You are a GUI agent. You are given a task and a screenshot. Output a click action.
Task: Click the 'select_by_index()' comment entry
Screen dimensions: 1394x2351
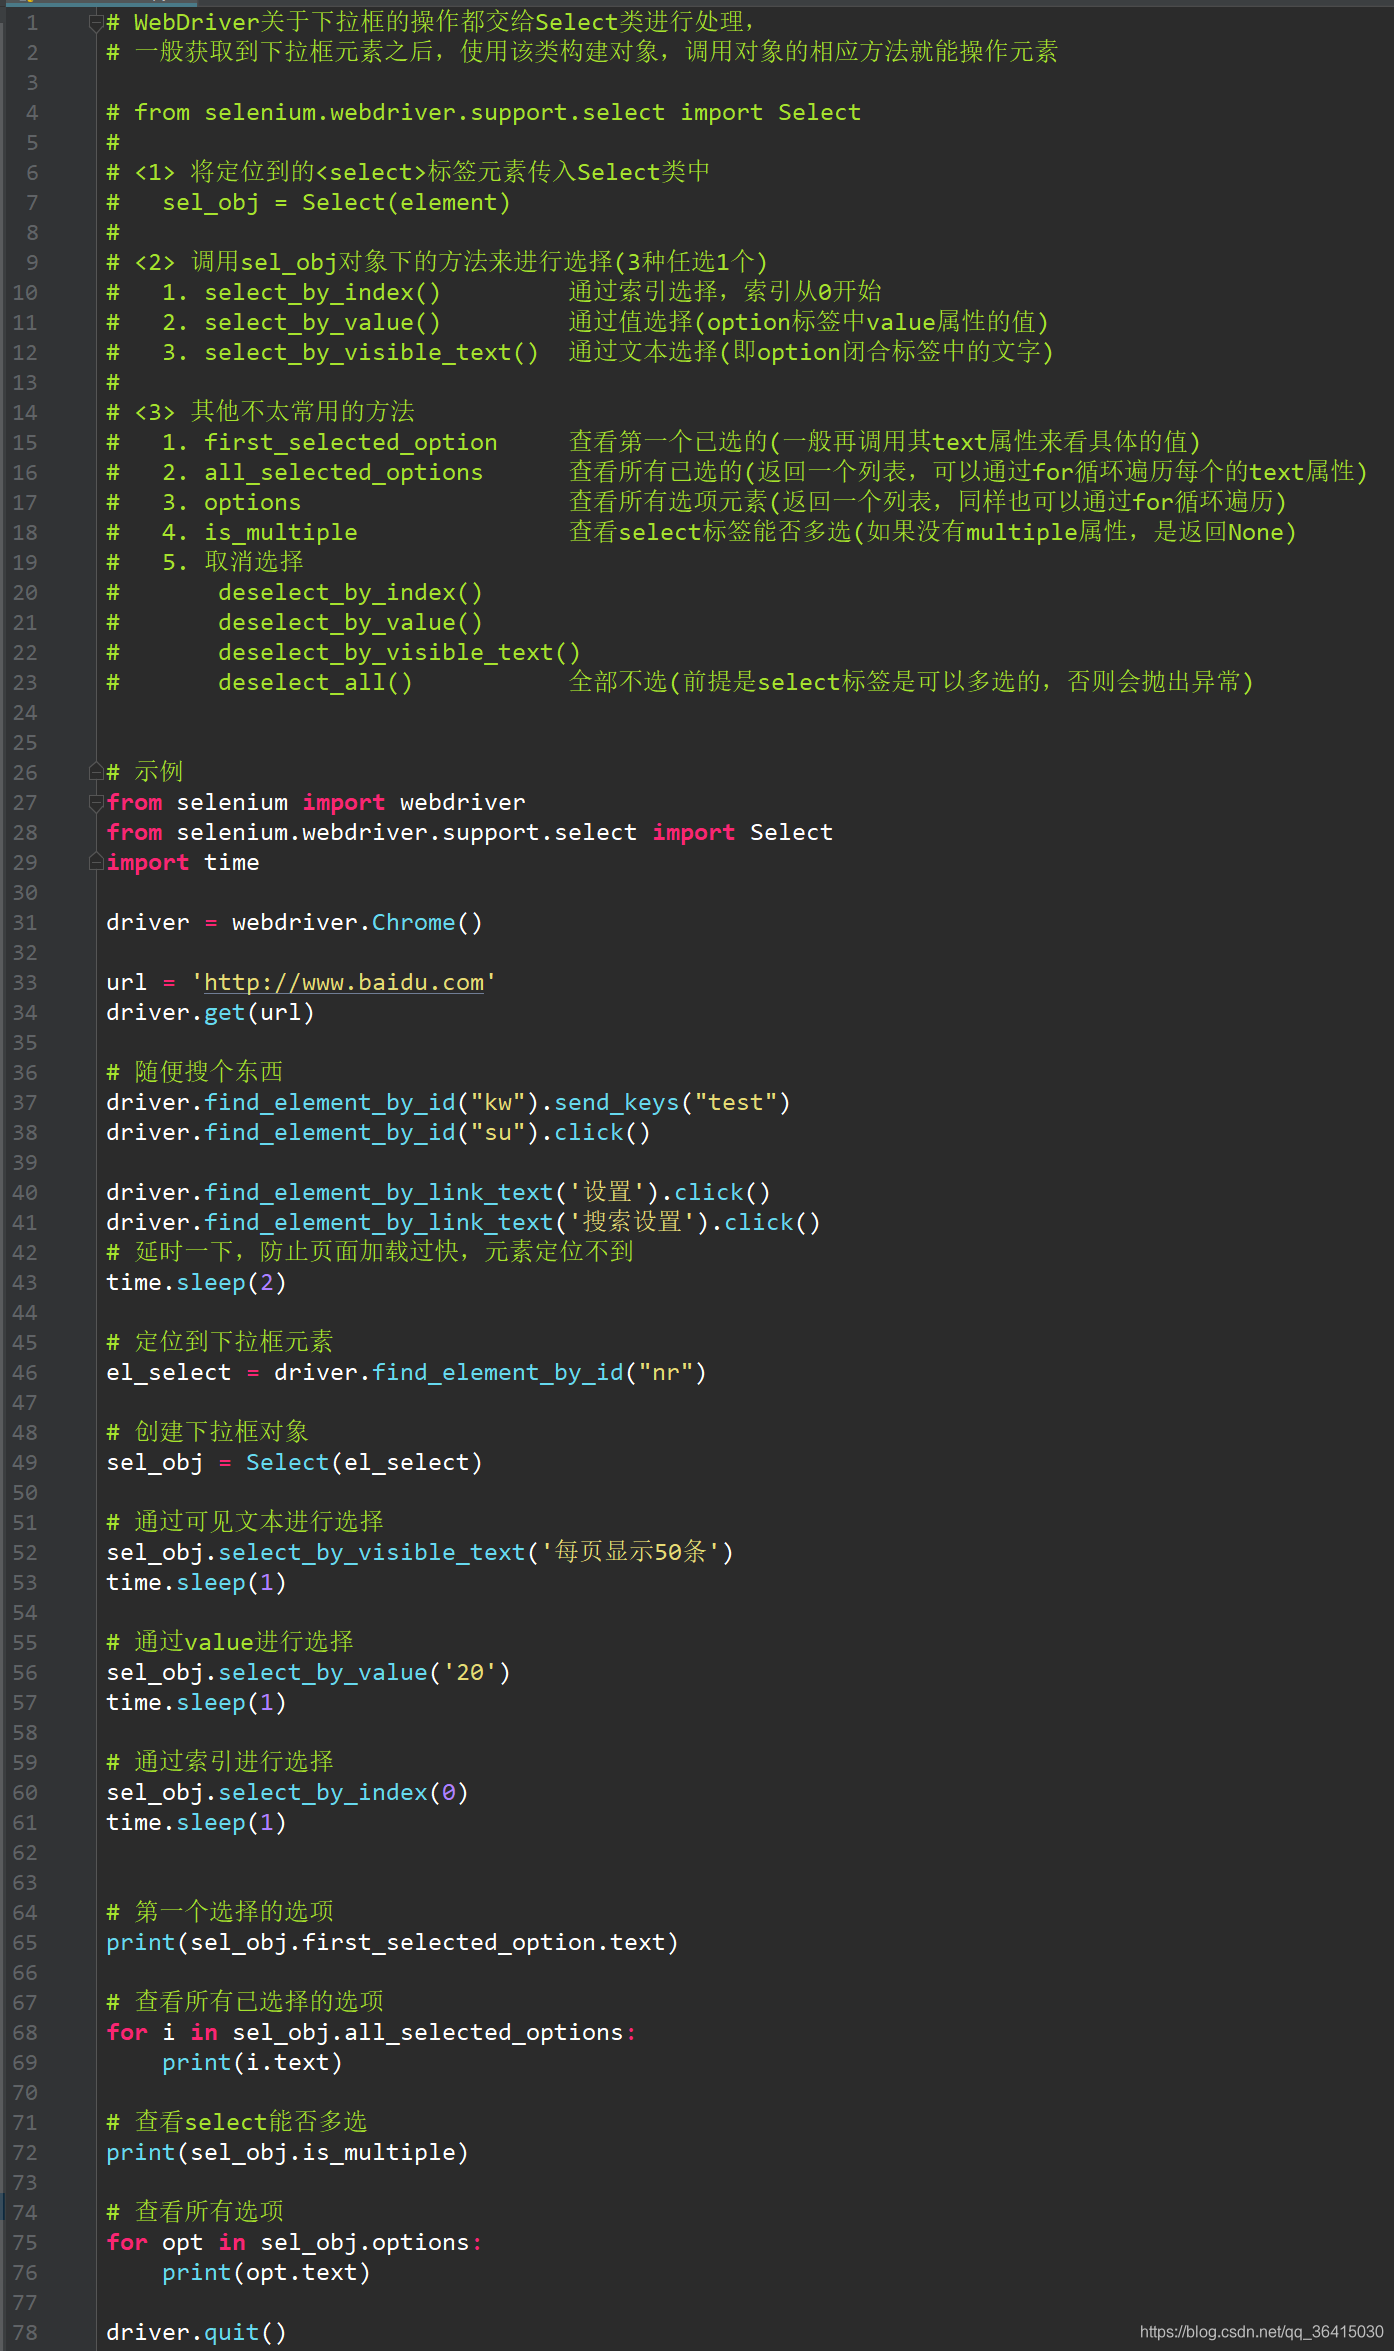[x=323, y=292]
